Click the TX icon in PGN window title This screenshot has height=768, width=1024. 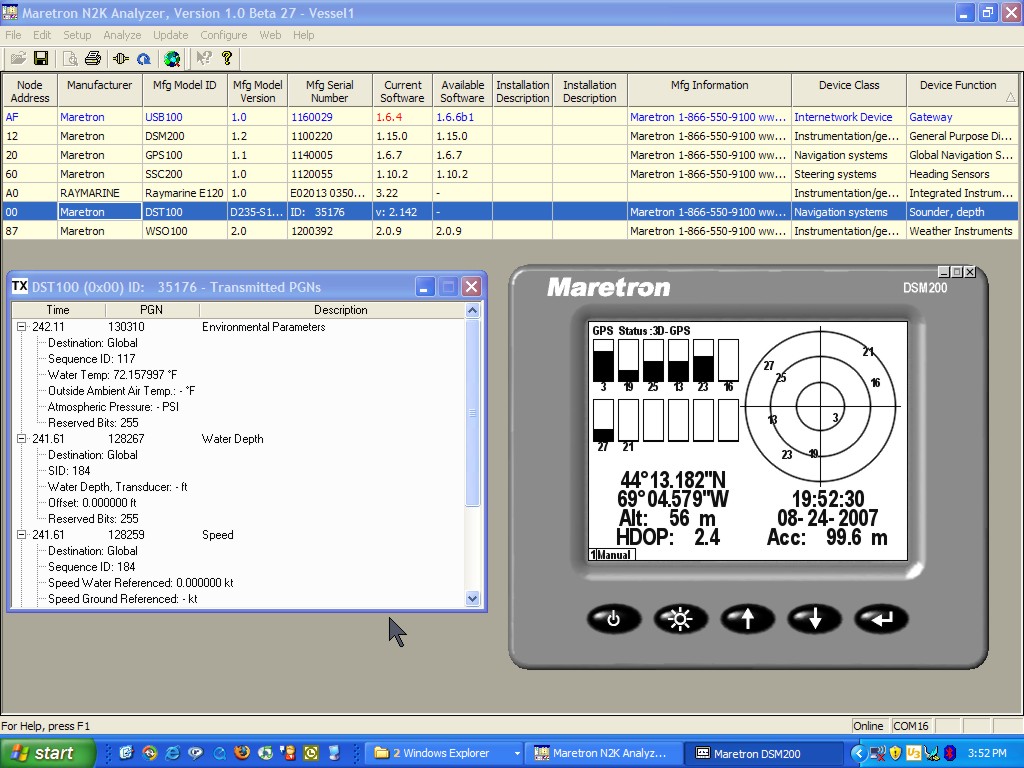20,287
